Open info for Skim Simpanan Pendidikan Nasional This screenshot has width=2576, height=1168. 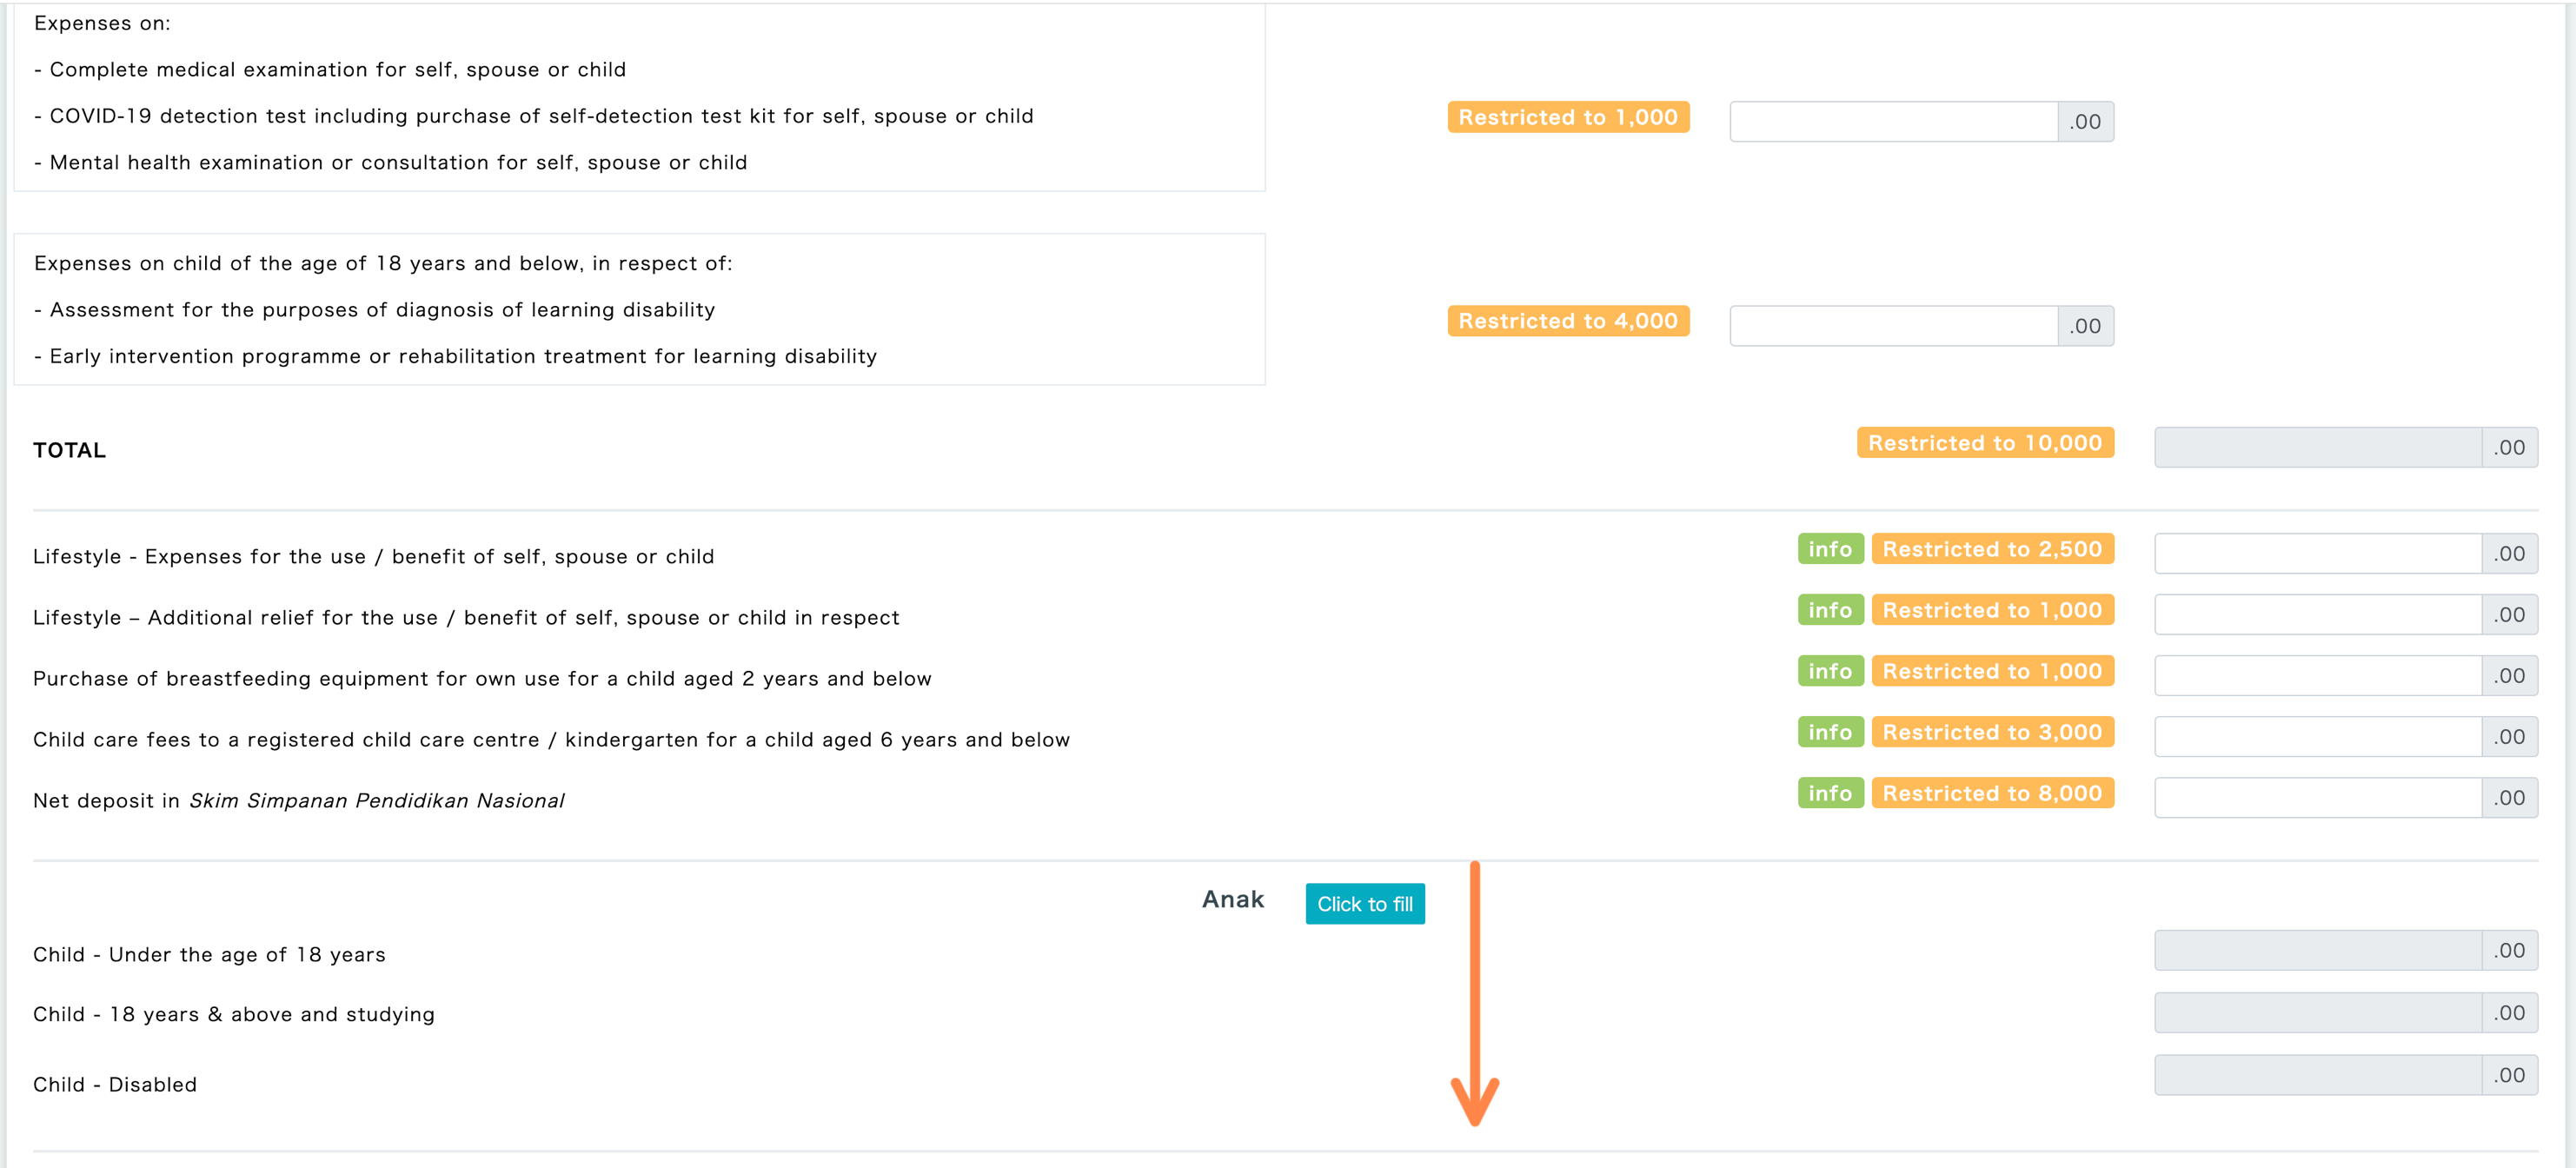pyautogui.click(x=1829, y=793)
